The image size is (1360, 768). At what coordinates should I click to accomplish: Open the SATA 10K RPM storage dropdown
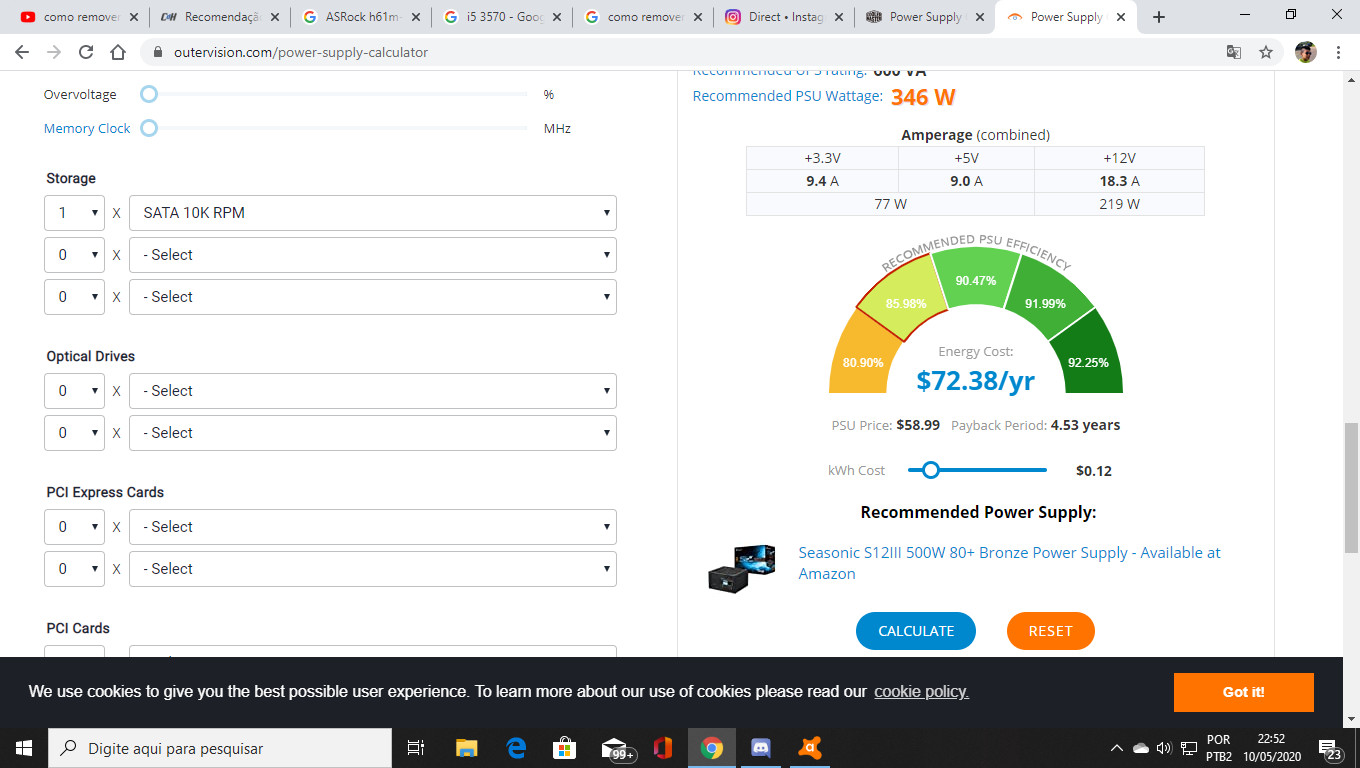373,213
